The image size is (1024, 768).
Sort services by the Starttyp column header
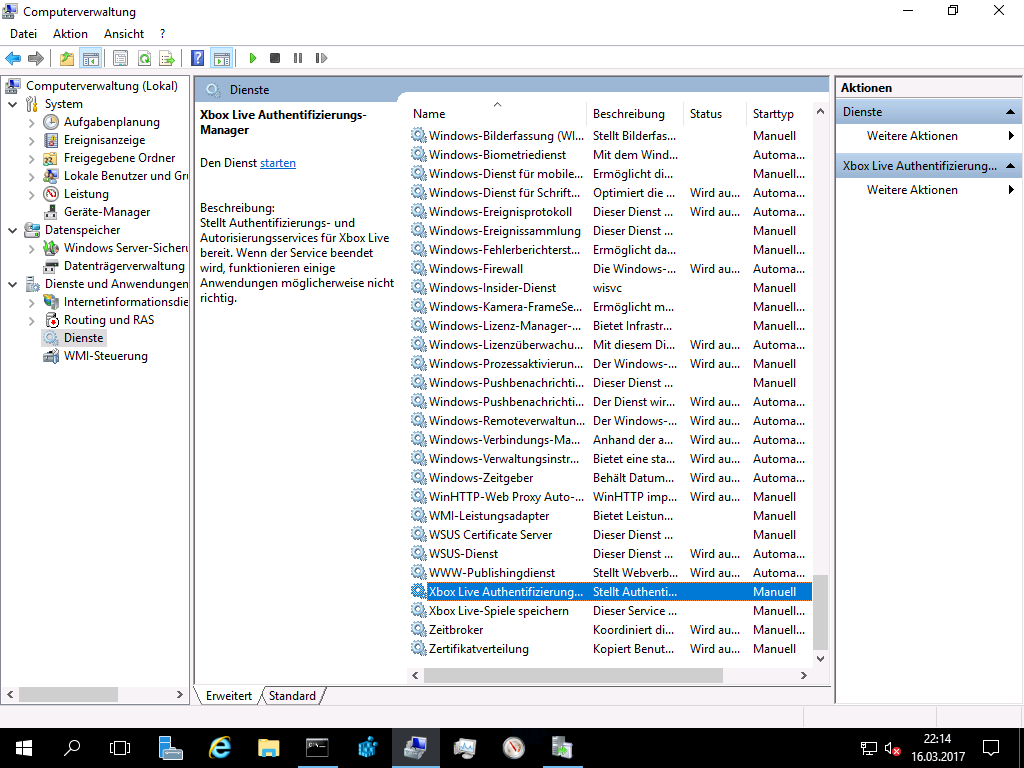click(773, 114)
